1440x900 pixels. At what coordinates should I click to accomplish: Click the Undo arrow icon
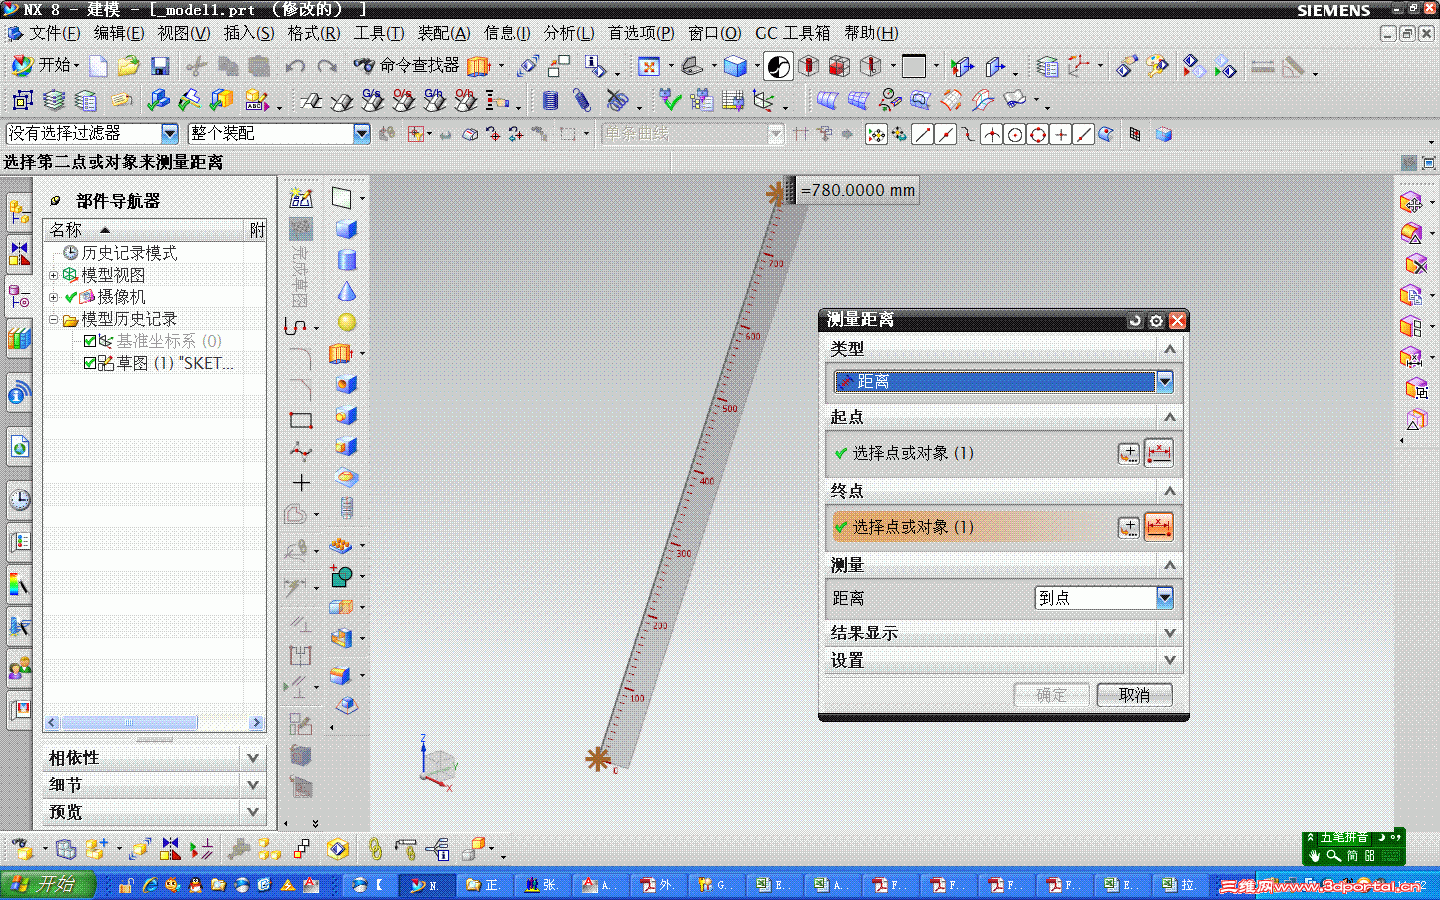pyautogui.click(x=294, y=67)
